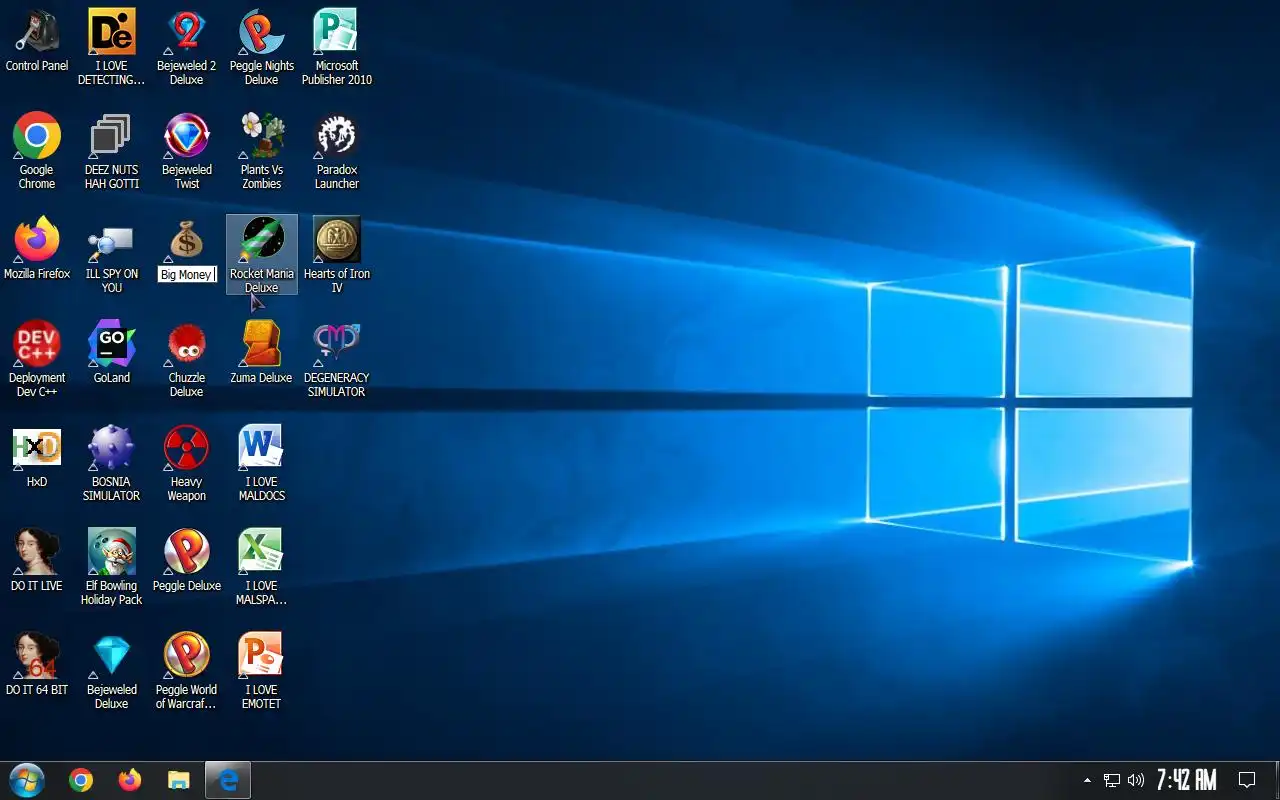This screenshot has width=1280, height=800.
Task: Open File Explorer from the taskbar
Action: pos(179,780)
